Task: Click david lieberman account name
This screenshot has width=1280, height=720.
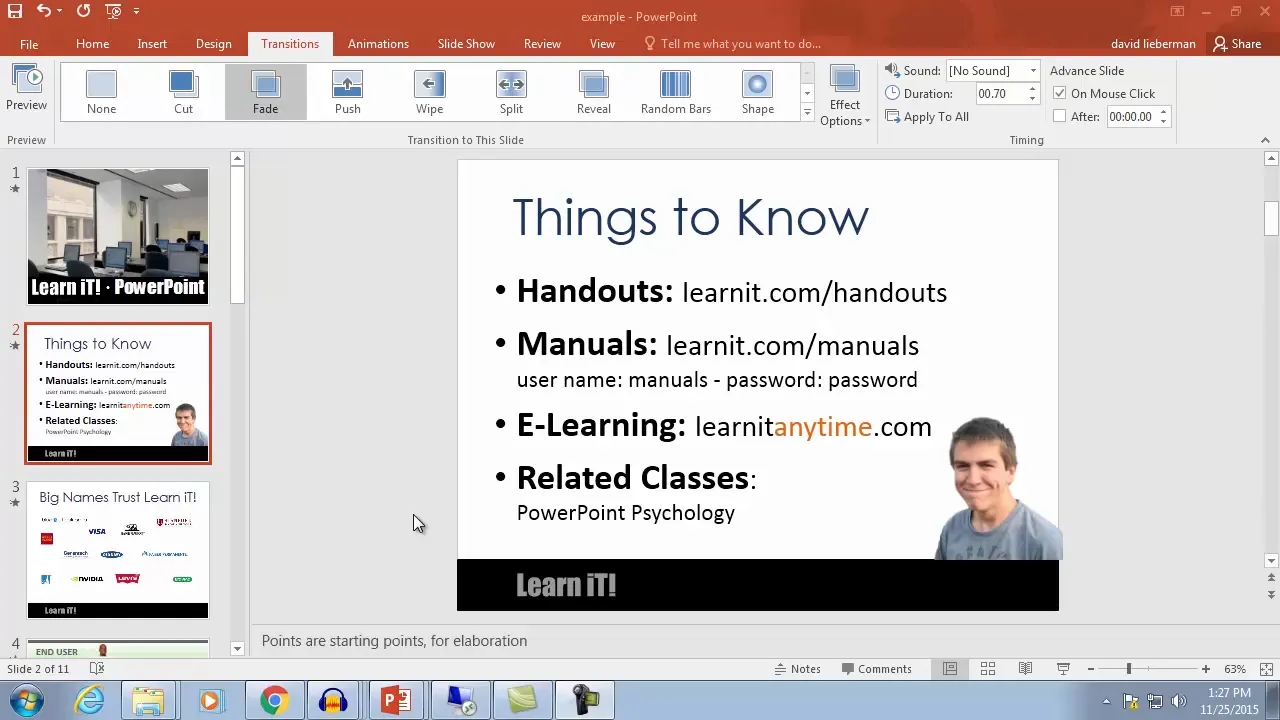Action: coord(1153,44)
